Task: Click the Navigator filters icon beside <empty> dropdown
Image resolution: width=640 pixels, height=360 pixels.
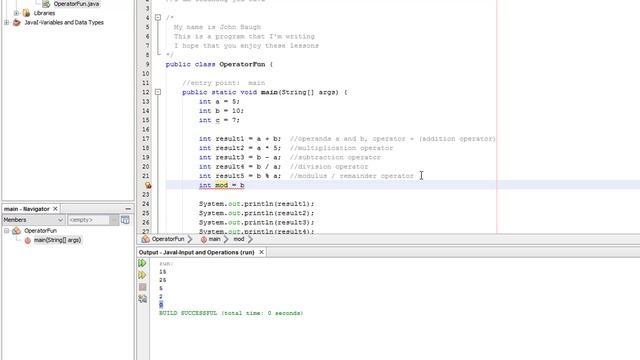Action: [125, 220]
